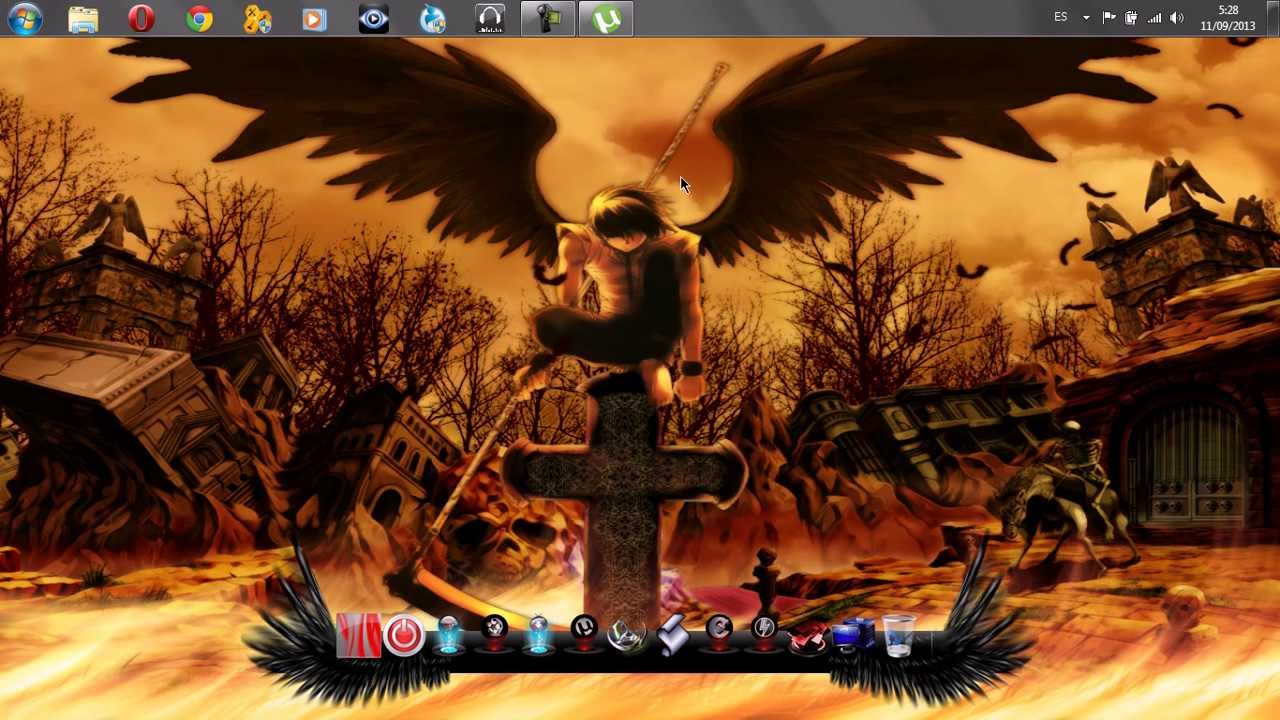1280x720 pixels.
Task: Open the volume speaker tray icon
Action: point(1177,18)
